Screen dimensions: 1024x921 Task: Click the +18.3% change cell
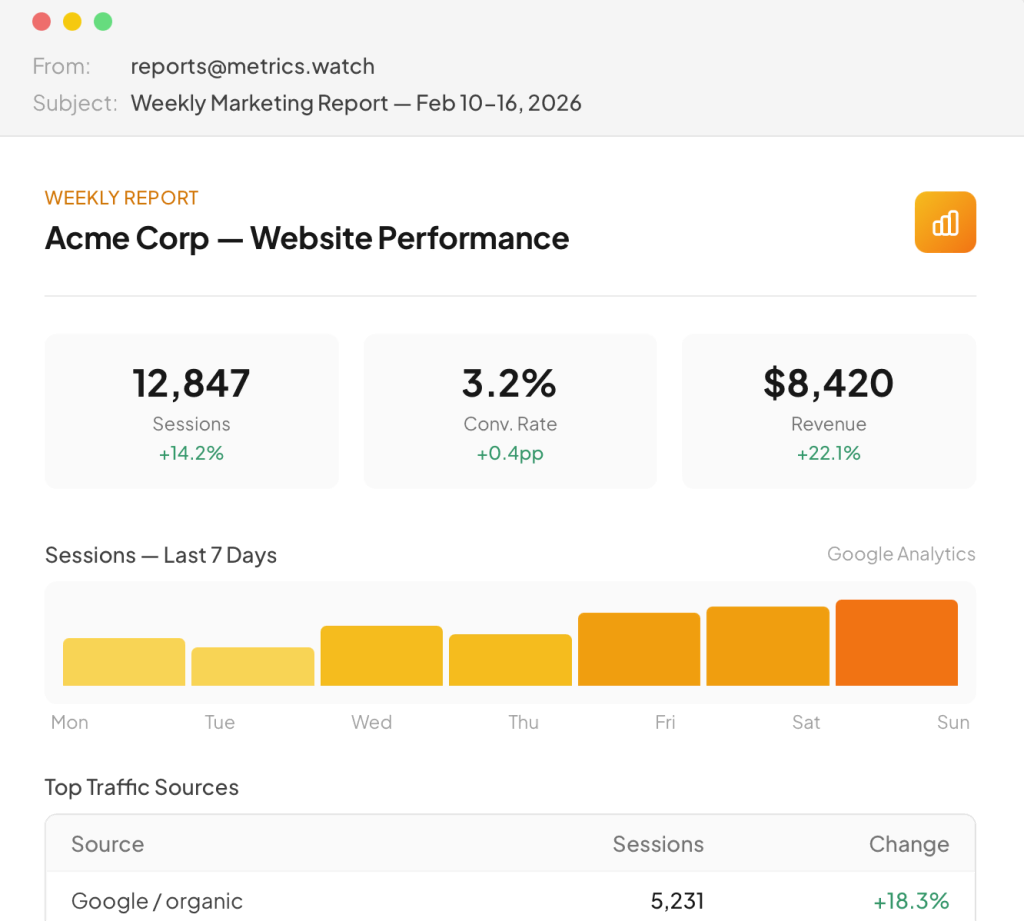911,901
